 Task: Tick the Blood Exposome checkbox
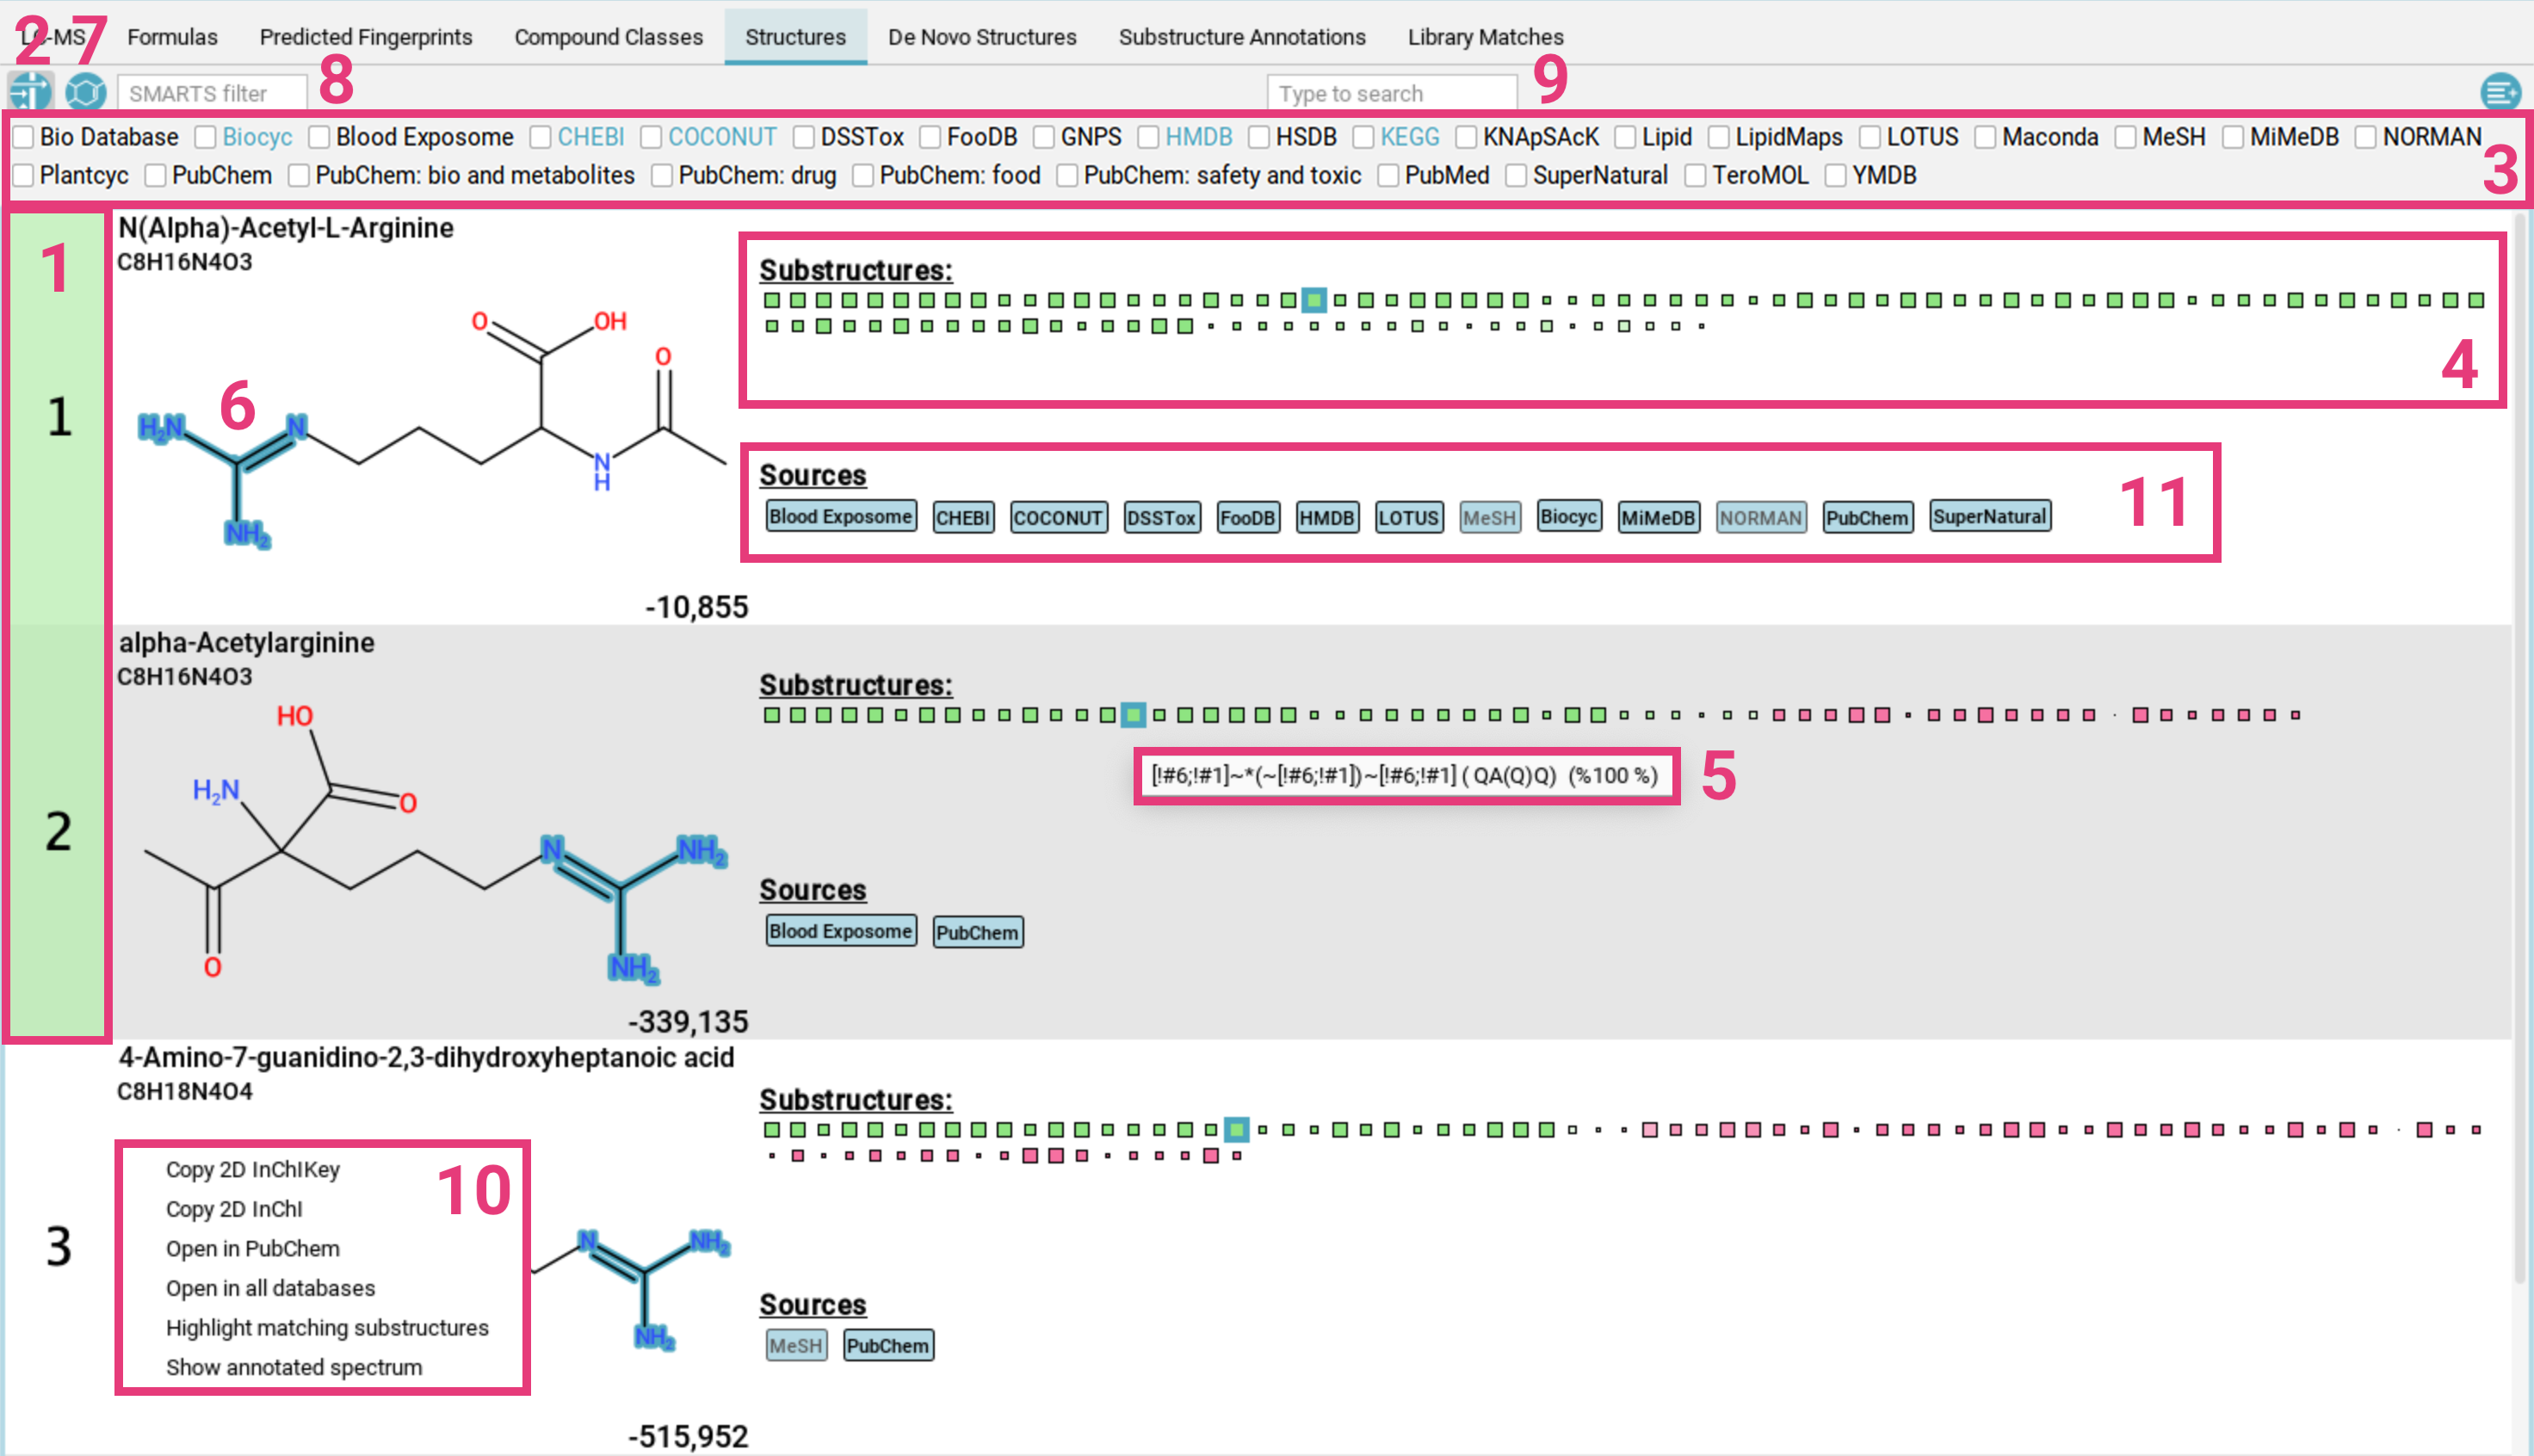(320, 137)
